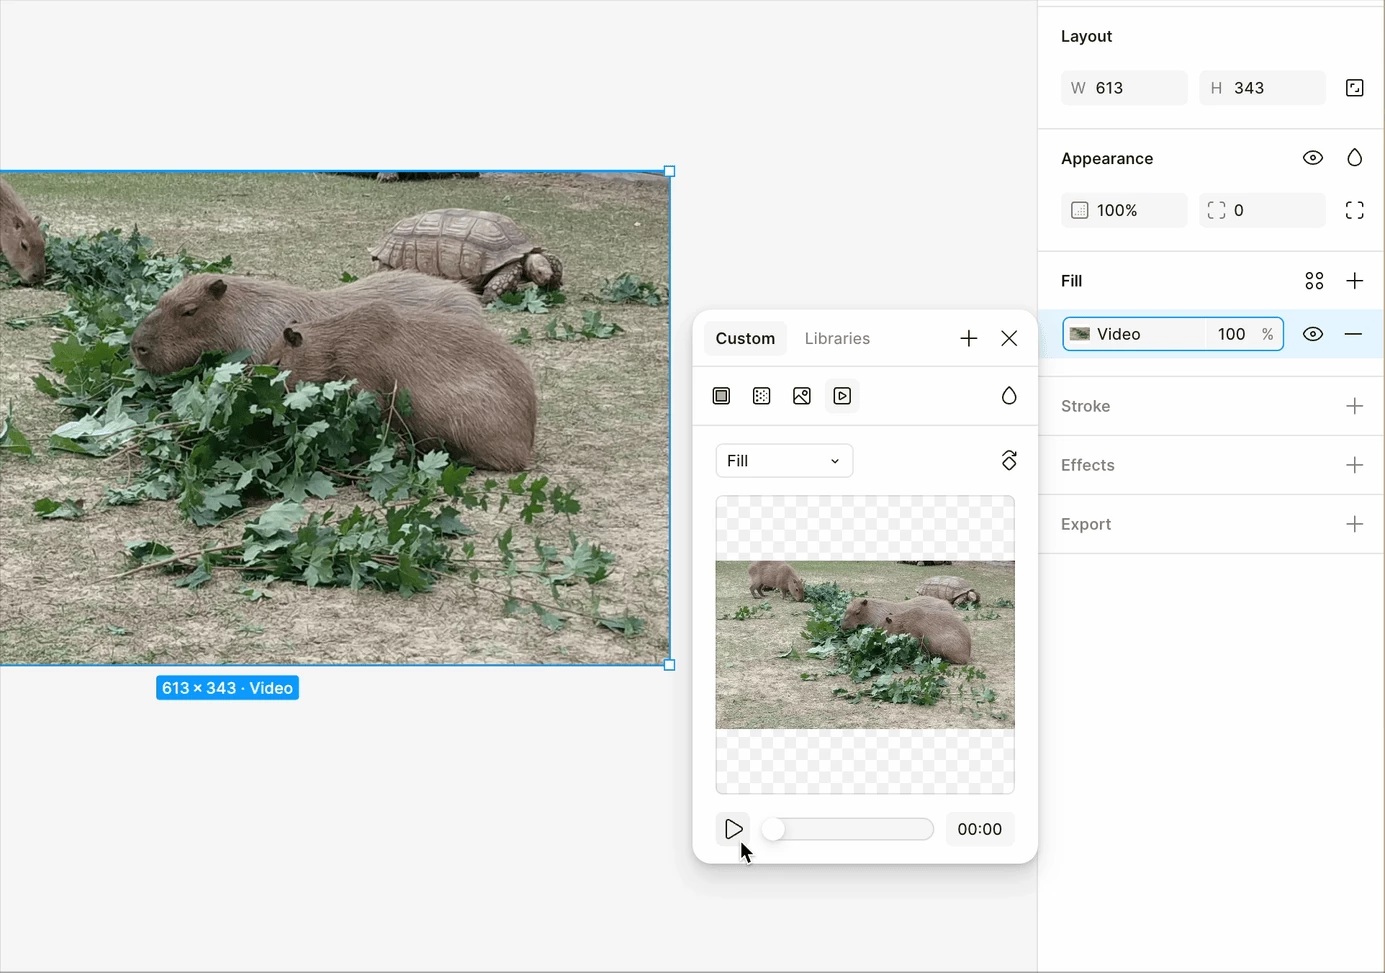The image size is (1385, 973).
Task: Close the fill picker popup
Action: [x=1009, y=338]
